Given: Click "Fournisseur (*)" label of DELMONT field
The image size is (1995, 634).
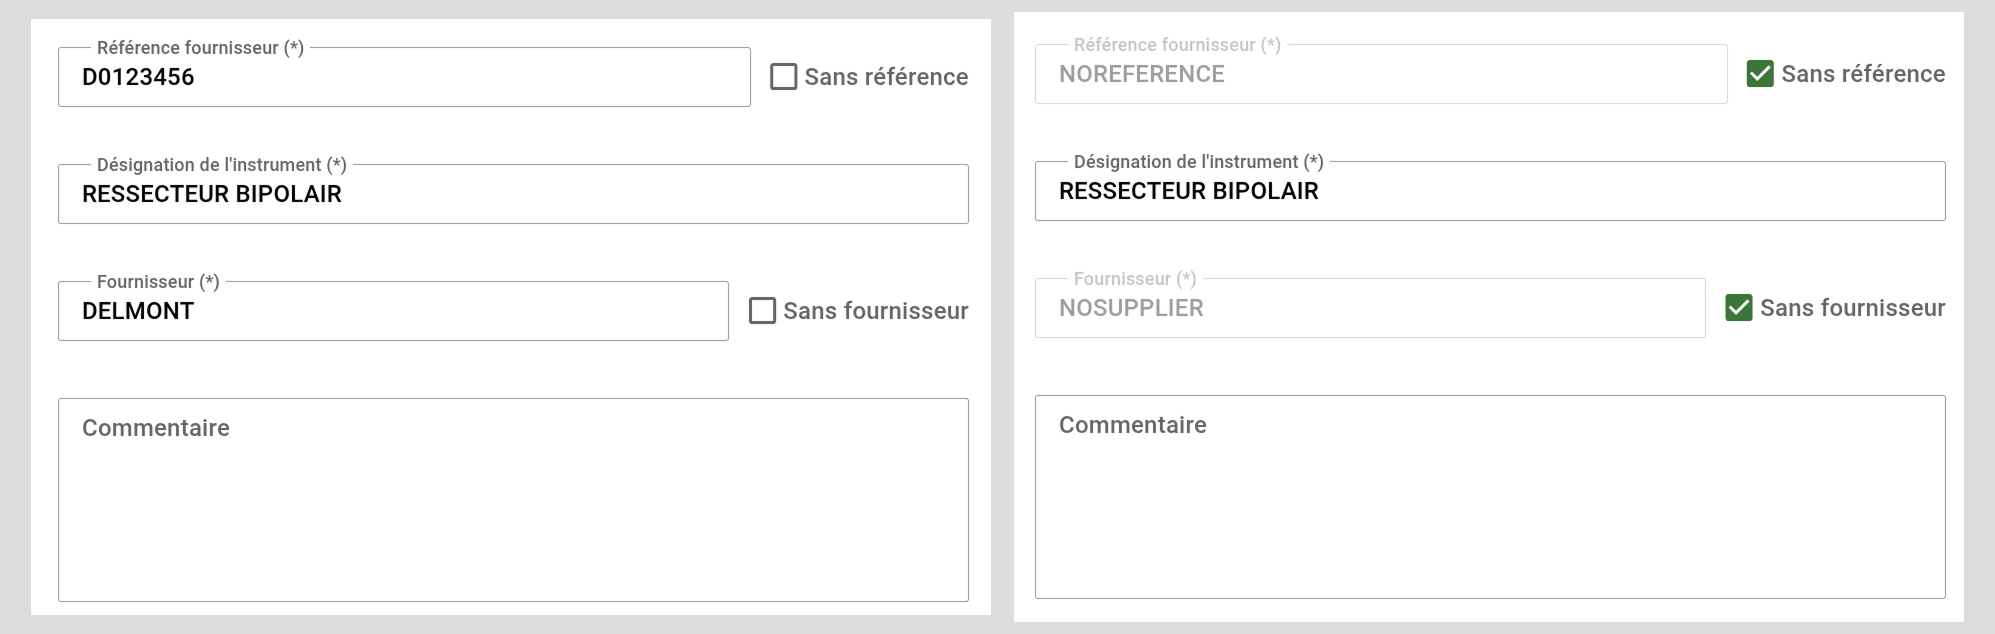Looking at the screenshot, I should pos(158,282).
